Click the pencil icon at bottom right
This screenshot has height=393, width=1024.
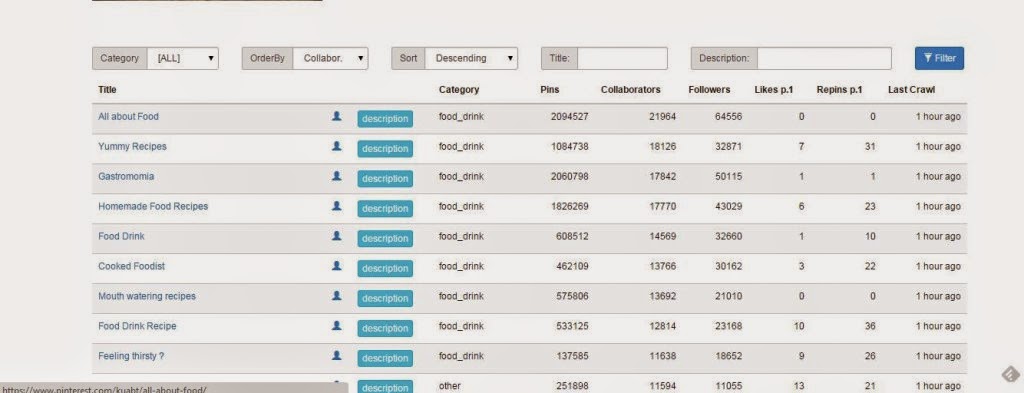tap(1010, 374)
